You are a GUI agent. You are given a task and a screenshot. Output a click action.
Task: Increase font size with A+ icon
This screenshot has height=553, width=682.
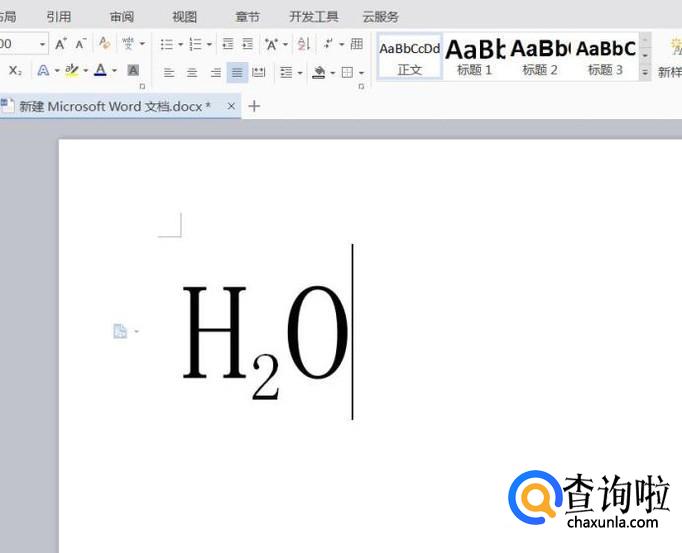coord(60,44)
